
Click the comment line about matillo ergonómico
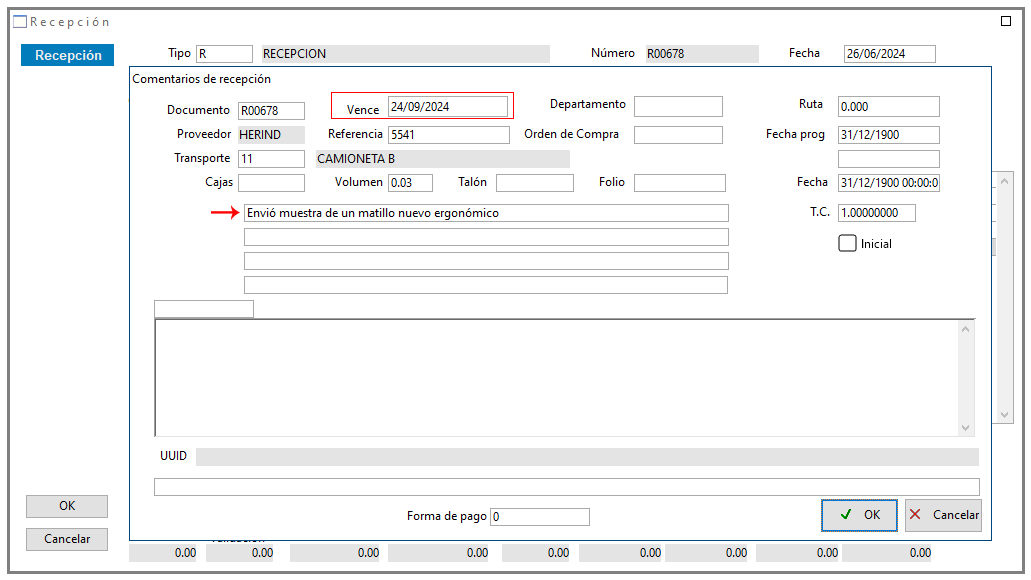[x=486, y=213]
